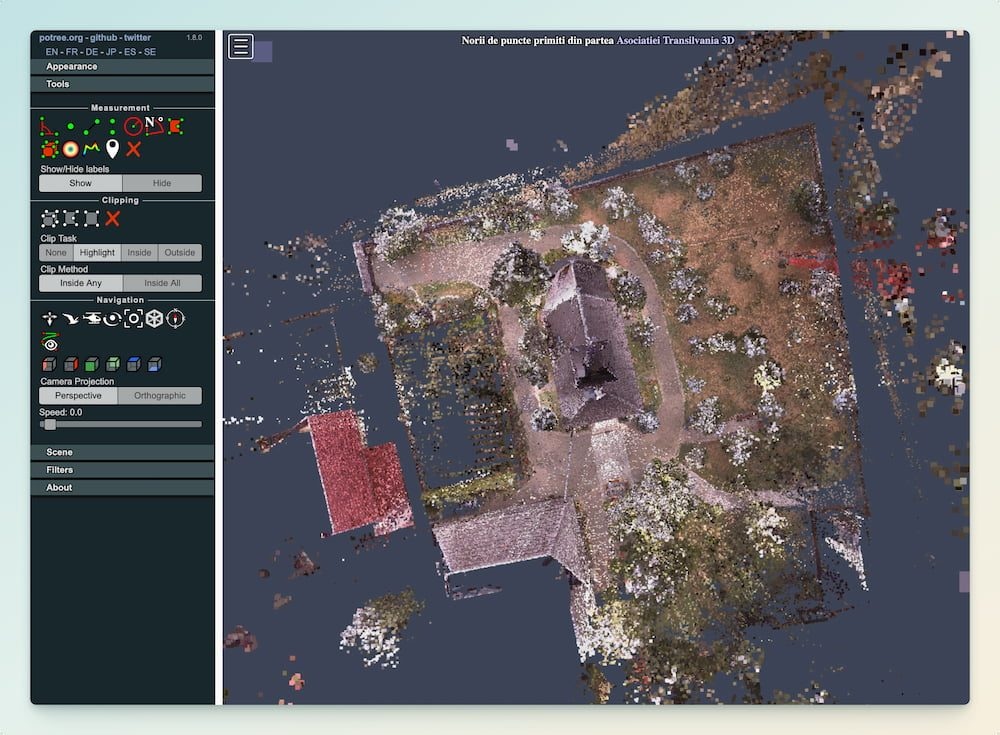The height and width of the screenshot is (735, 1000).
Task: Activate the circle measurement tool
Action: [x=133, y=127]
